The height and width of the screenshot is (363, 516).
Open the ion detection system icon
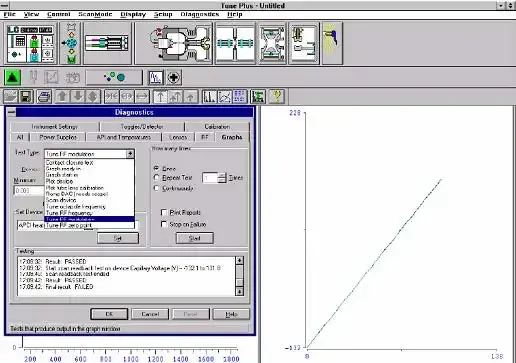(x=304, y=43)
